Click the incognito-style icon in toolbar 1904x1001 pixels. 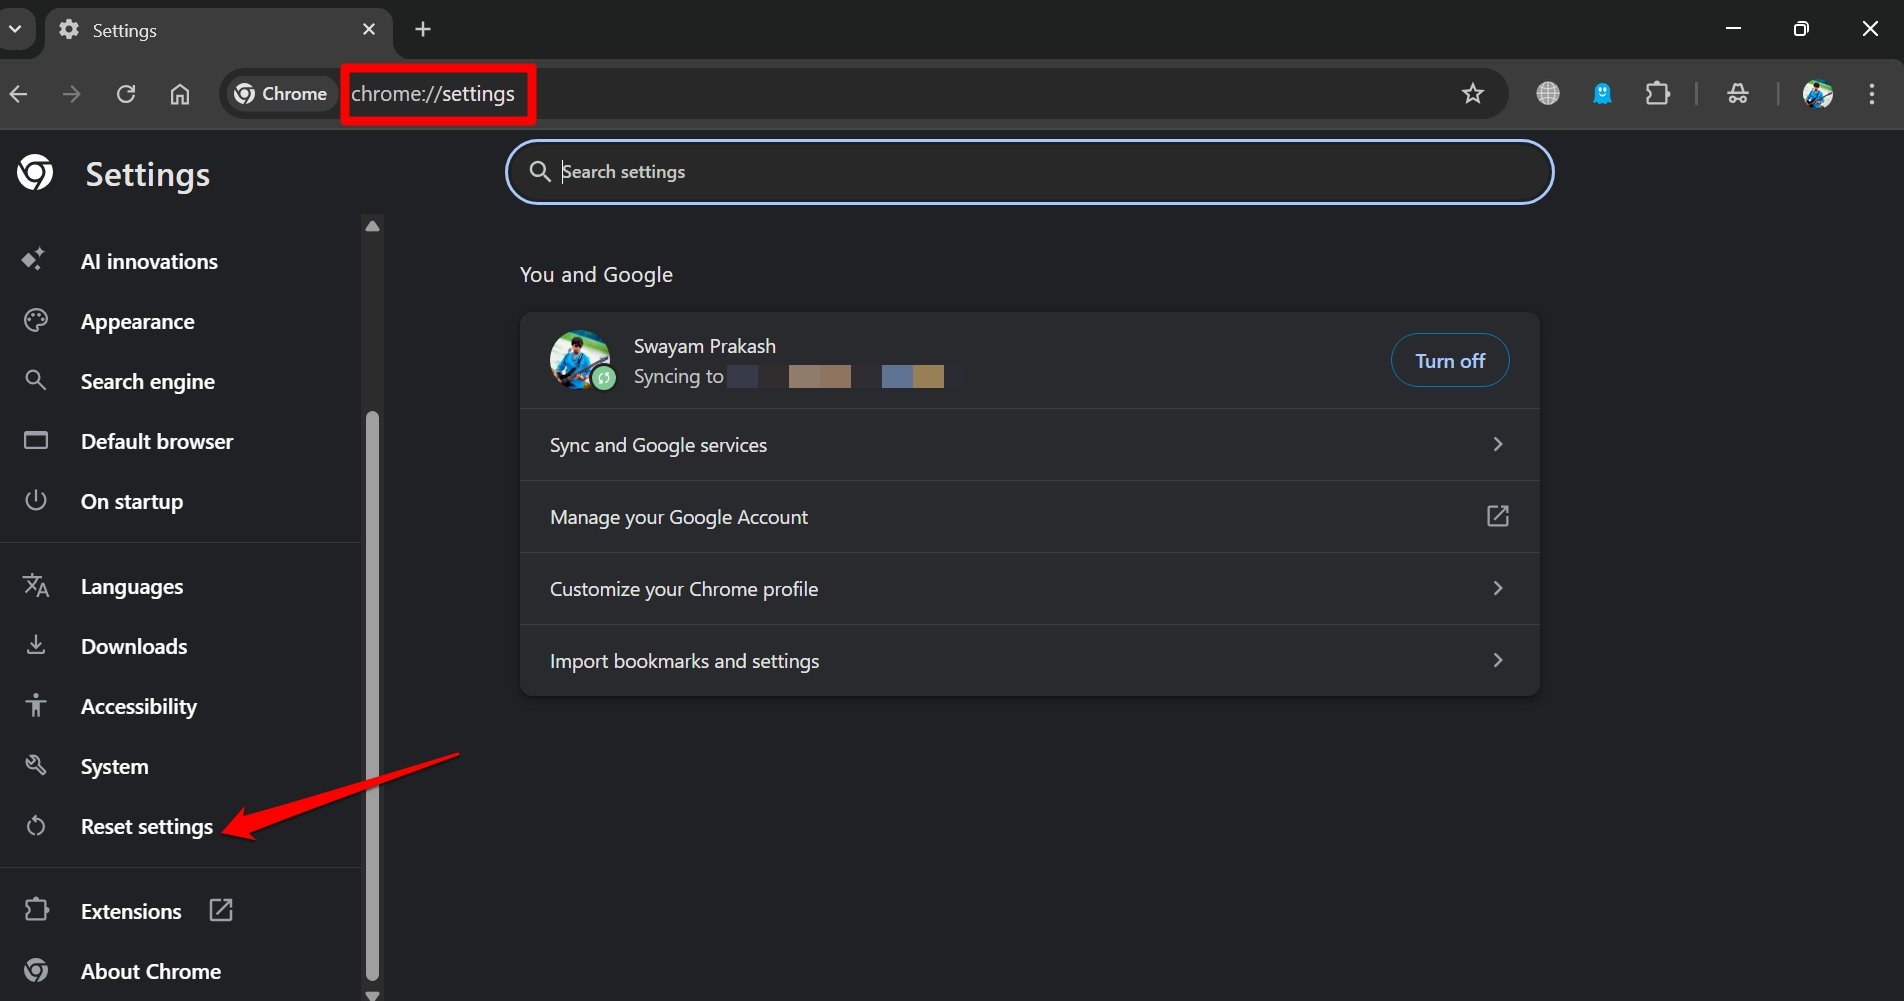point(1738,94)
